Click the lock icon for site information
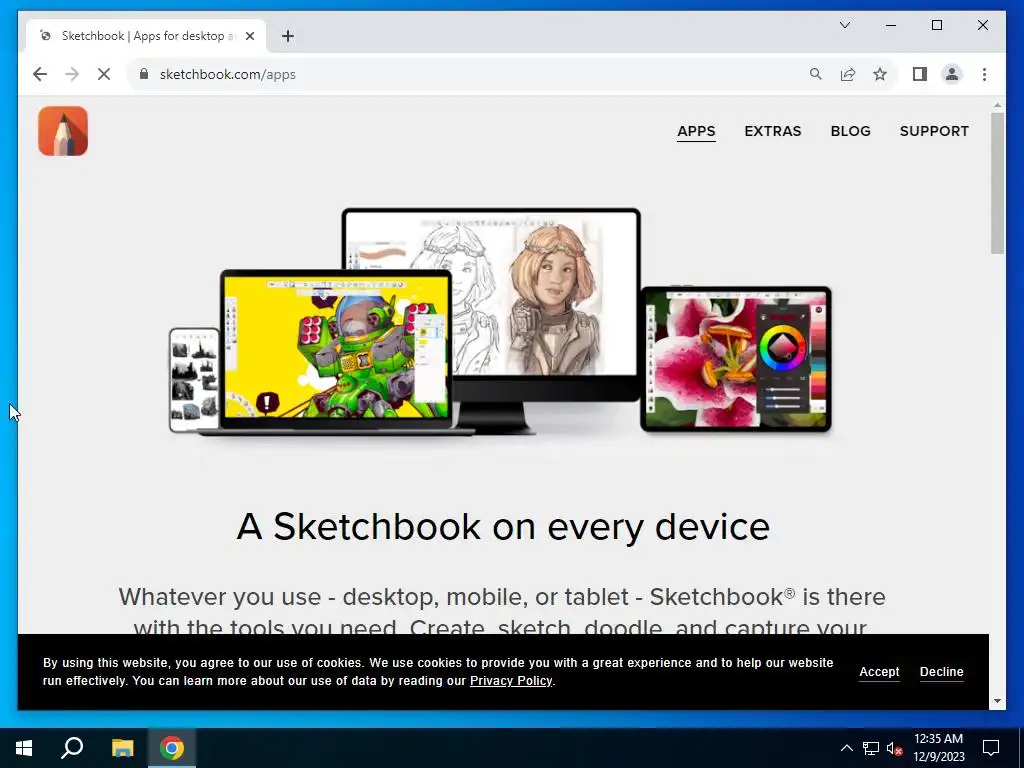The image size is (1024, 768). click(144, 74)
